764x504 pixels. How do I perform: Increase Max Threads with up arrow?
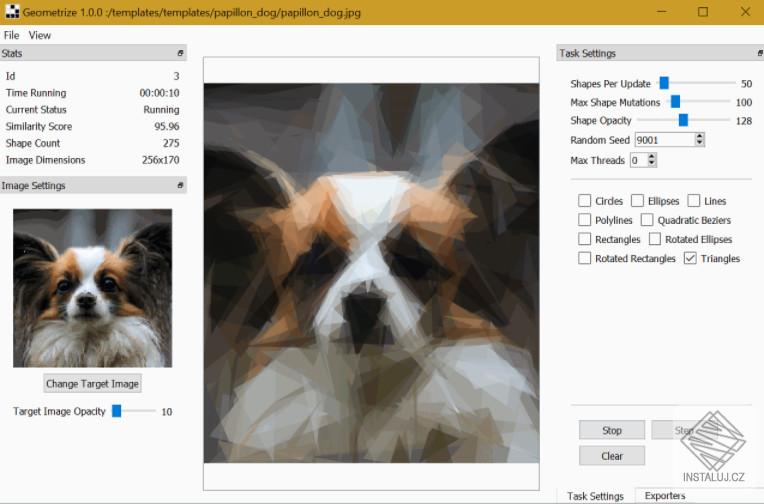(652, 156)
